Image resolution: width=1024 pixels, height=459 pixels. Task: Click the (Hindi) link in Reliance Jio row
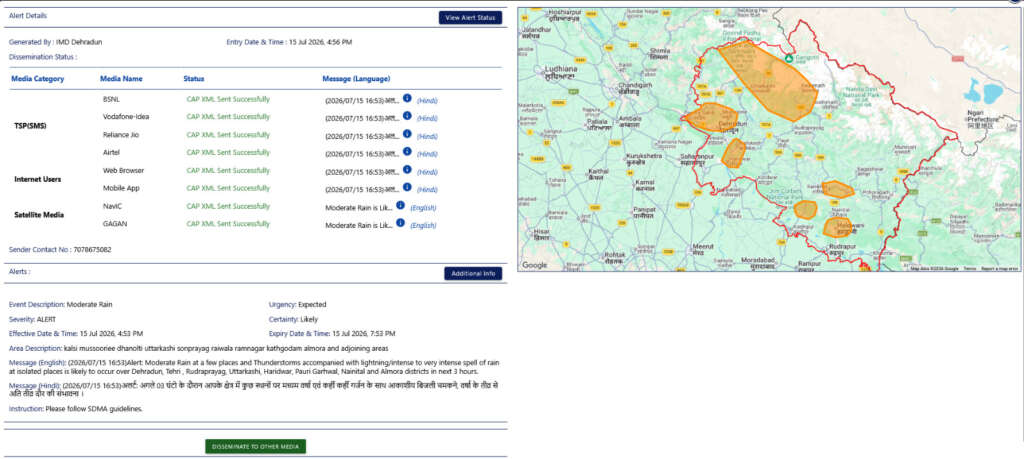click(x=427, y=136)
